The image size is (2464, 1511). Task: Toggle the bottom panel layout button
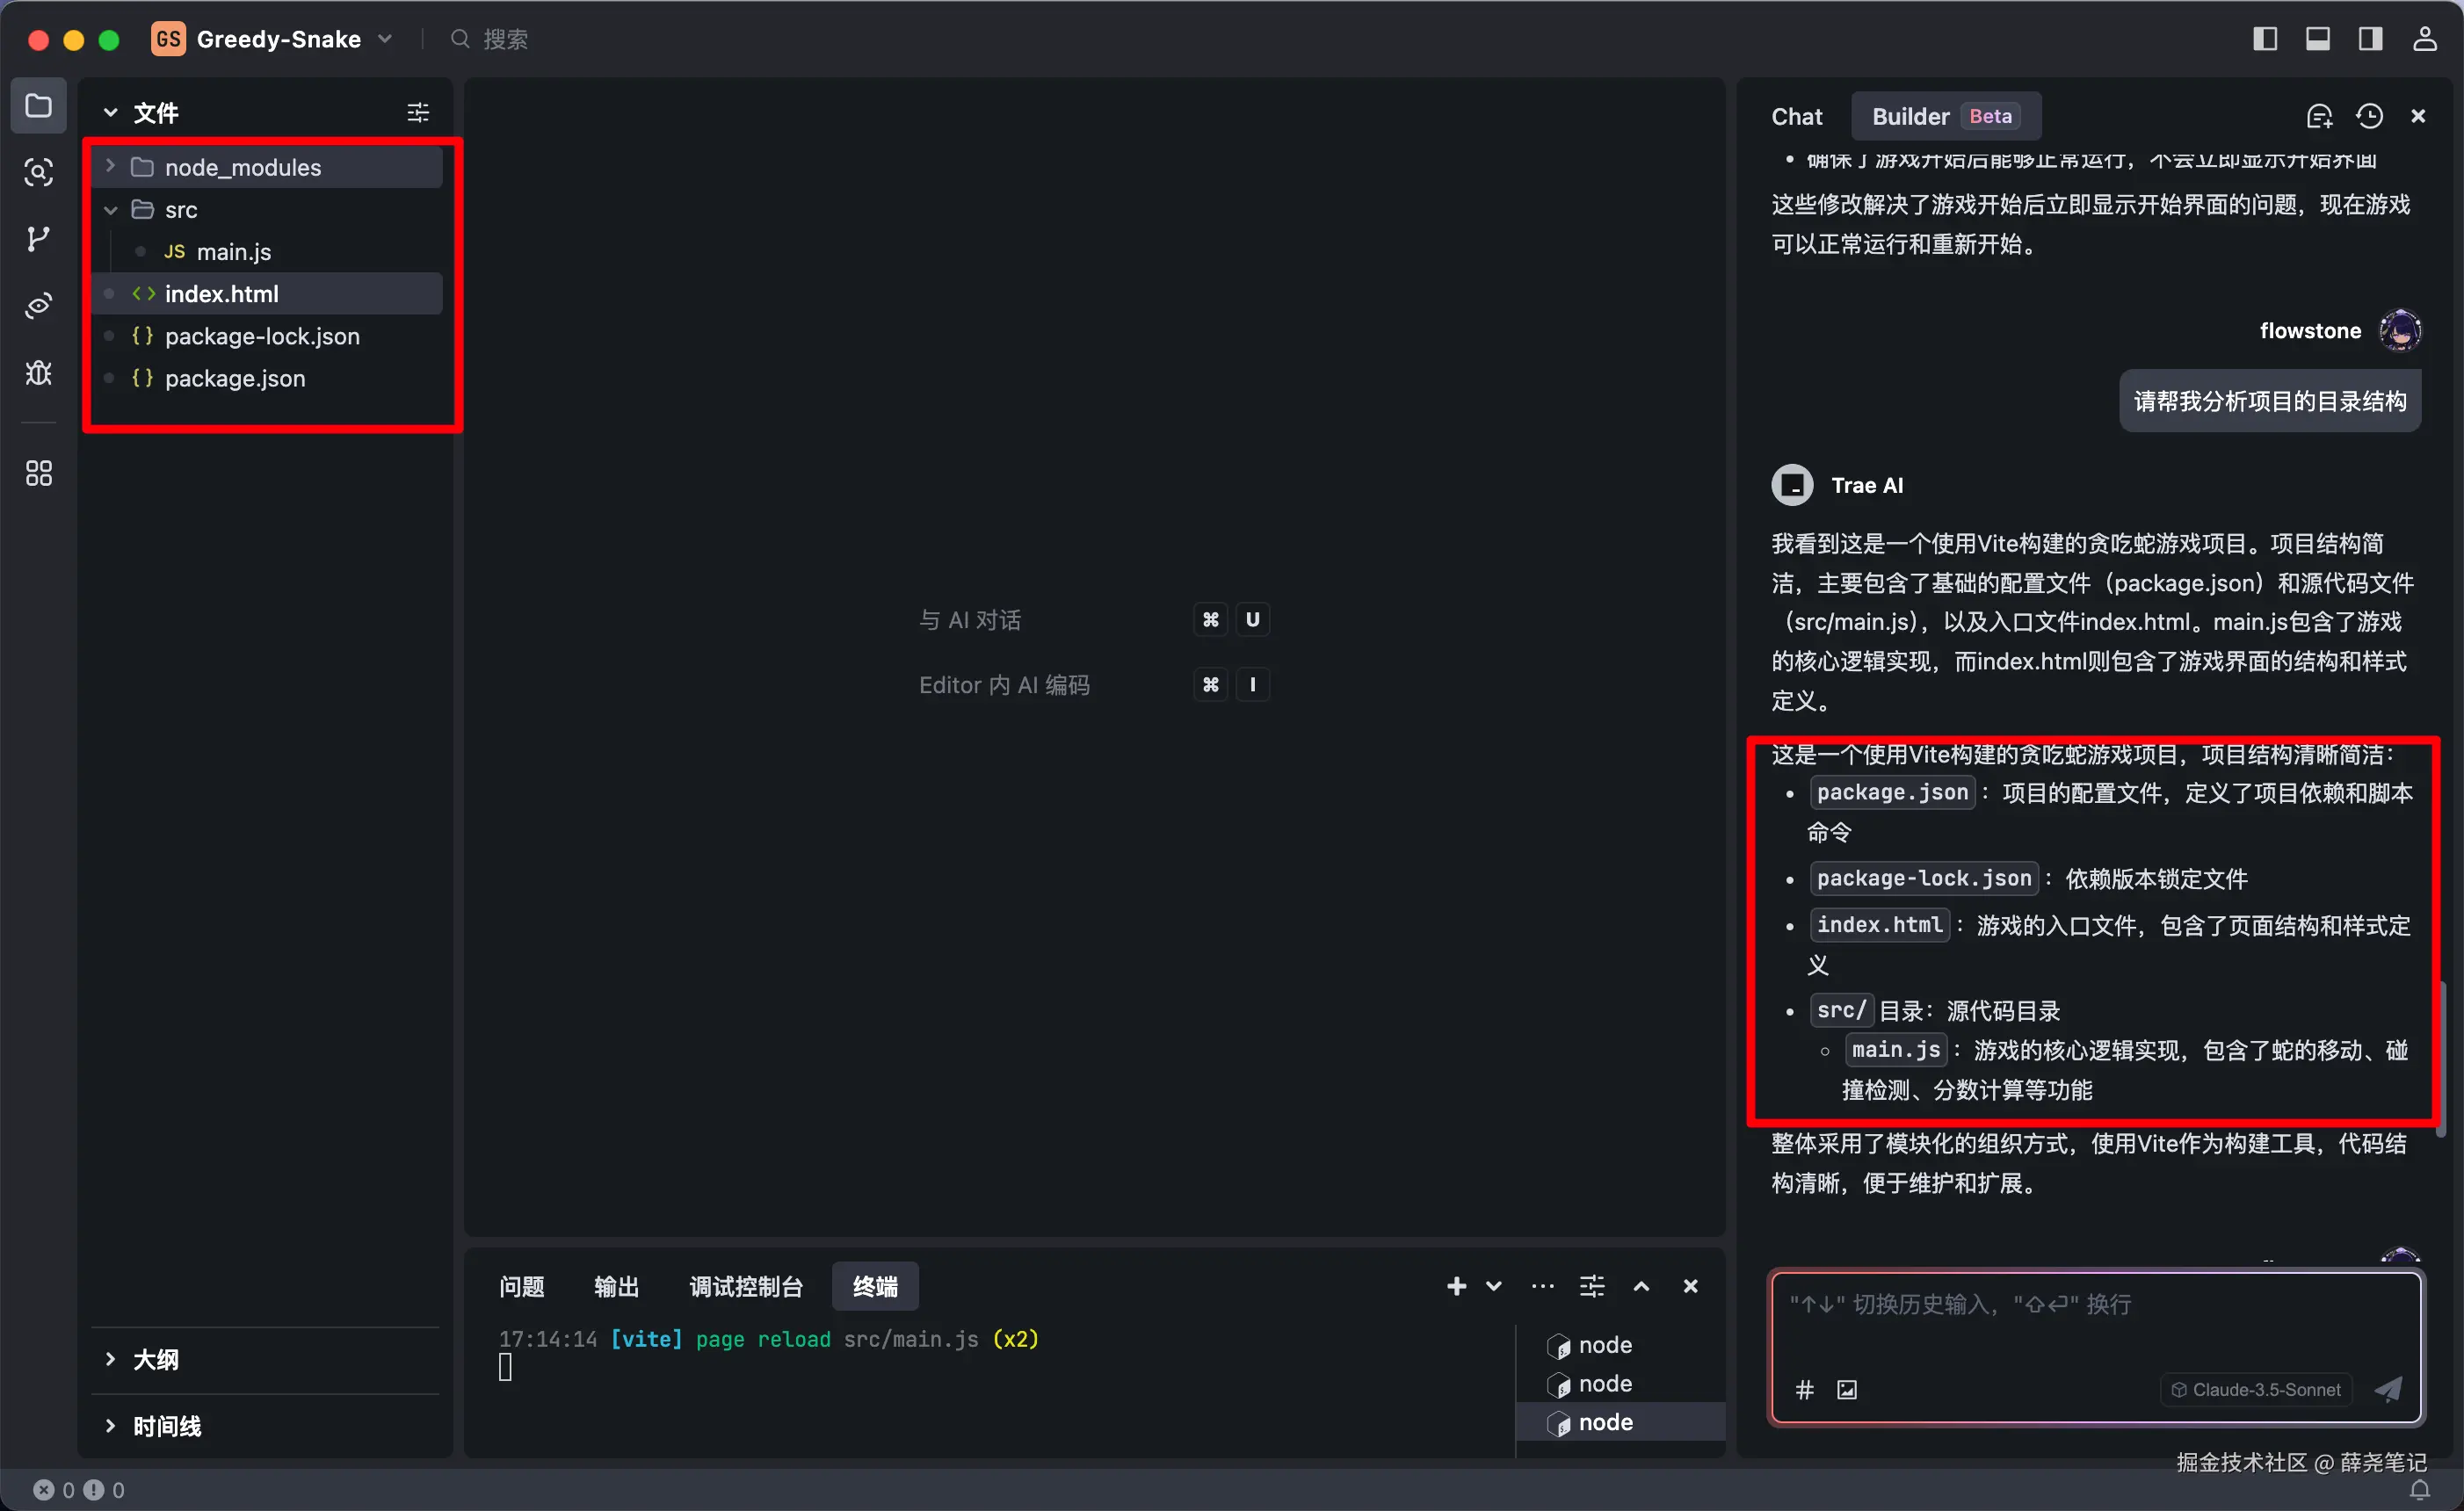(x=2317, y=39)
